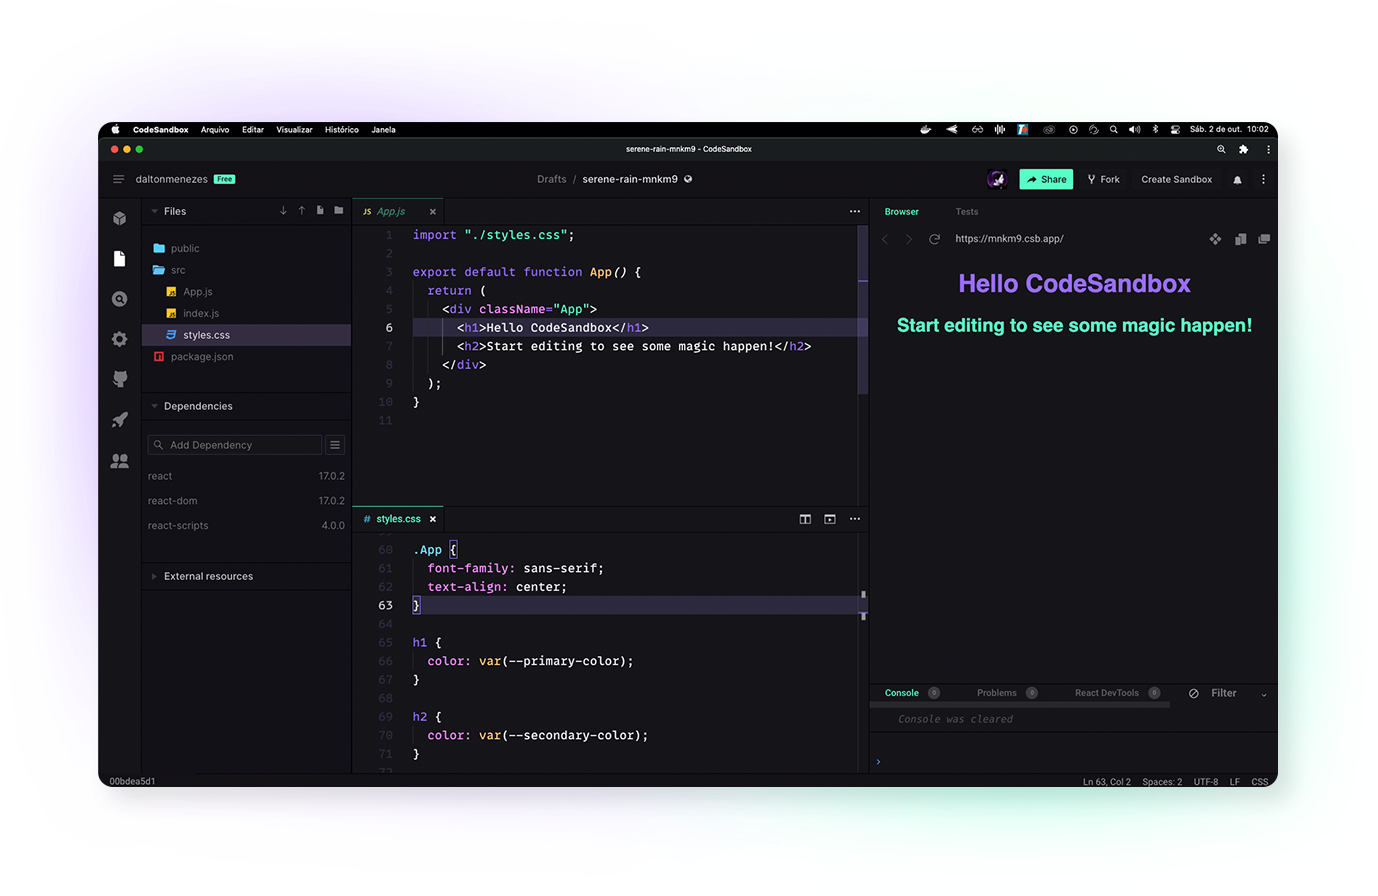Switch to the React DevTools tab

1107,693
